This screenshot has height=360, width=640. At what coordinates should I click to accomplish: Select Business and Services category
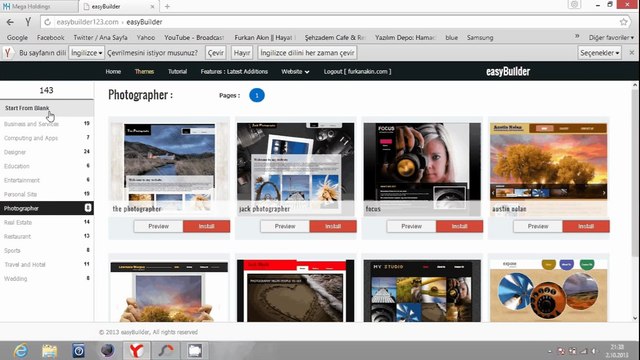click(x=47, y=124)
